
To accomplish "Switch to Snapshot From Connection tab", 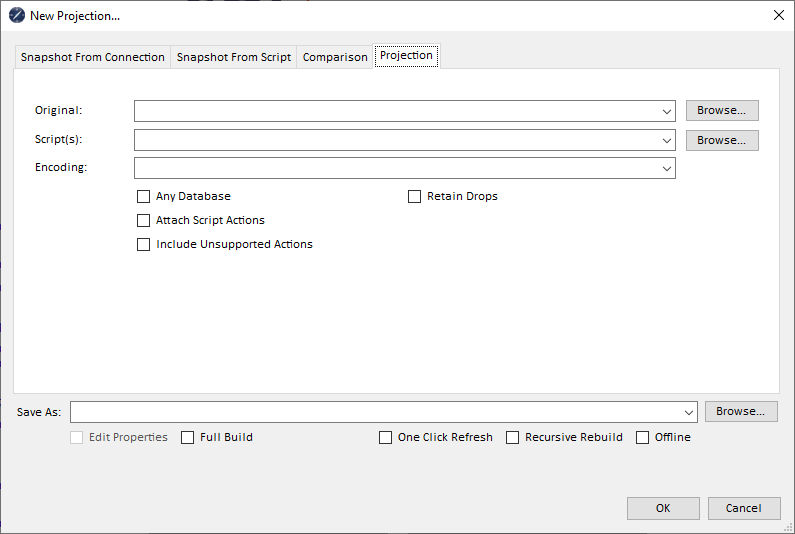I will [x=93, y=57].
